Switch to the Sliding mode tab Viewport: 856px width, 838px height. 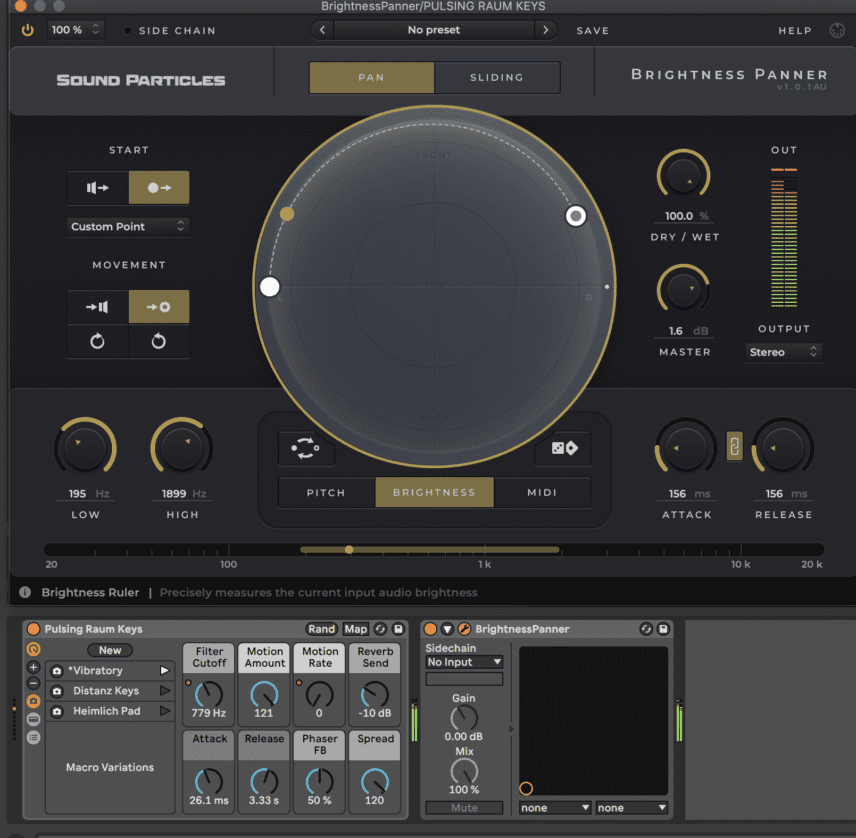tap(497, 78)
